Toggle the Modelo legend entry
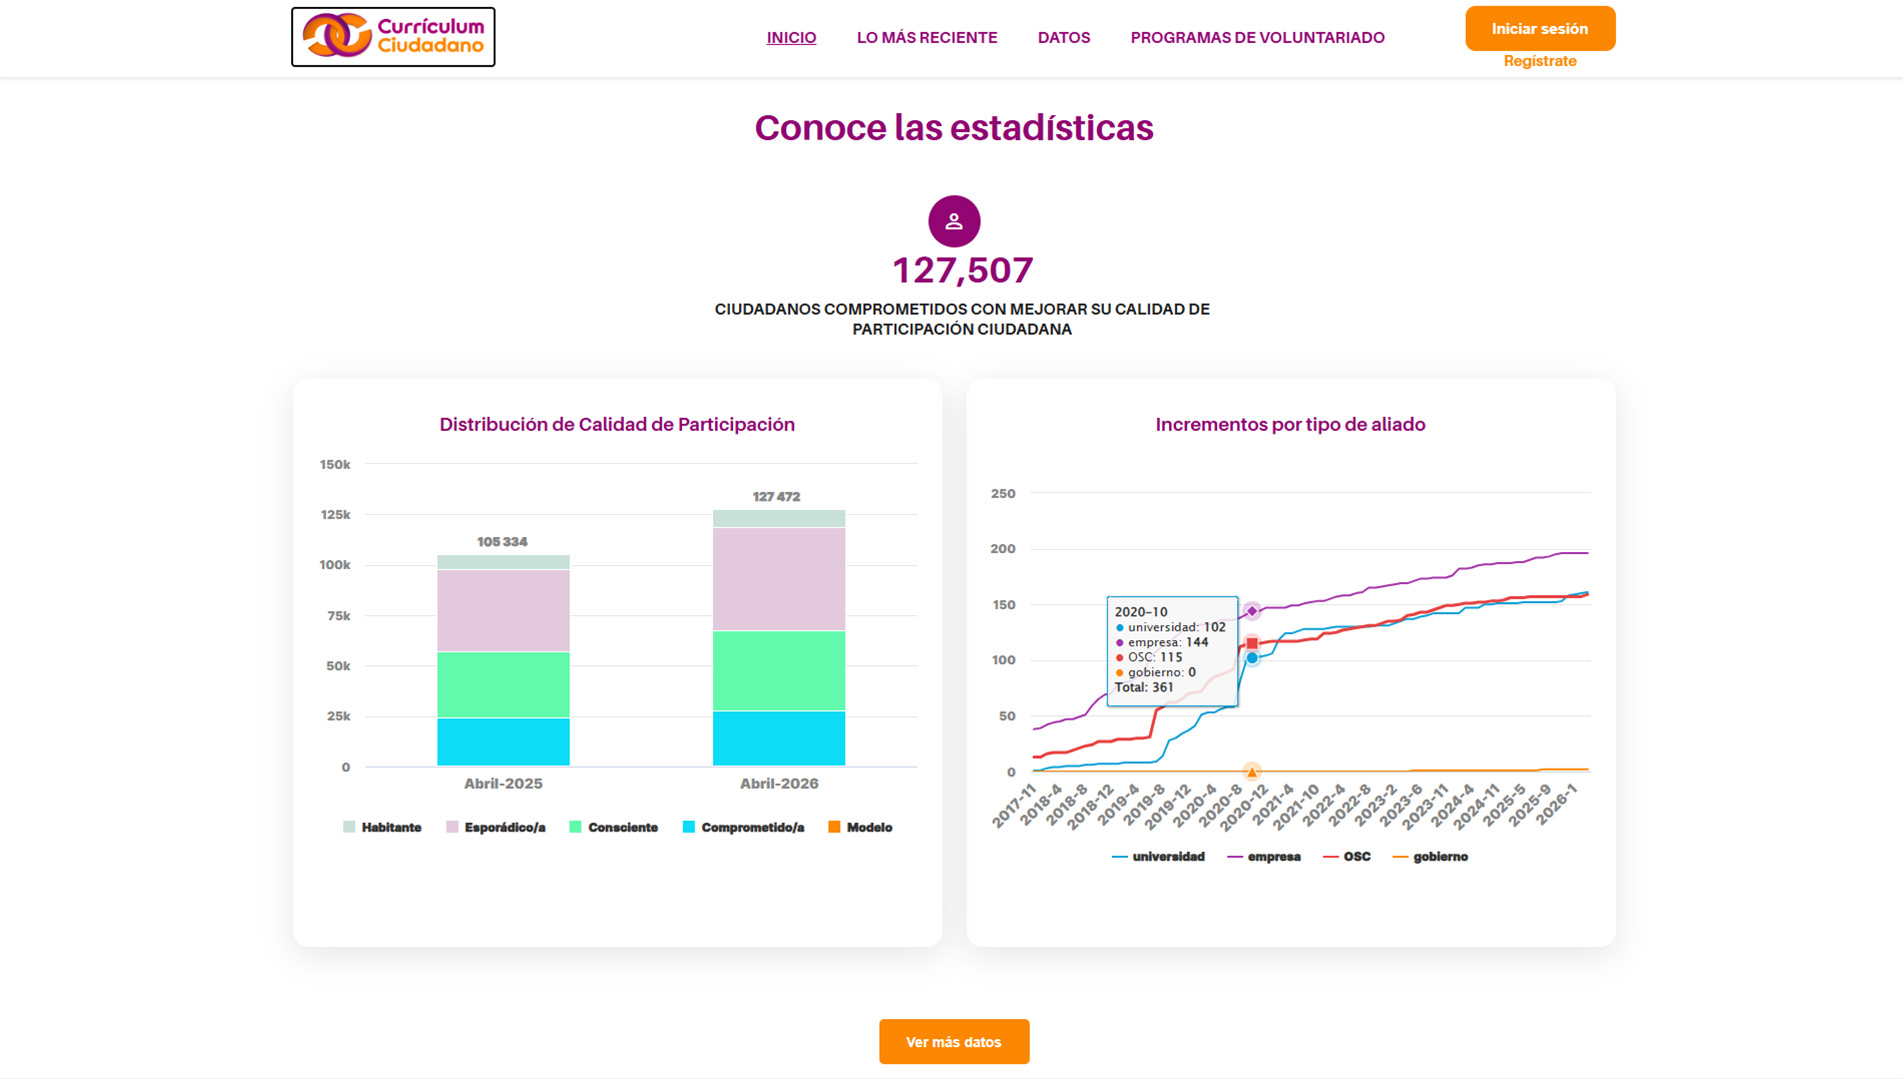This screenshot has width=1903, height=1079. (860, 827)
